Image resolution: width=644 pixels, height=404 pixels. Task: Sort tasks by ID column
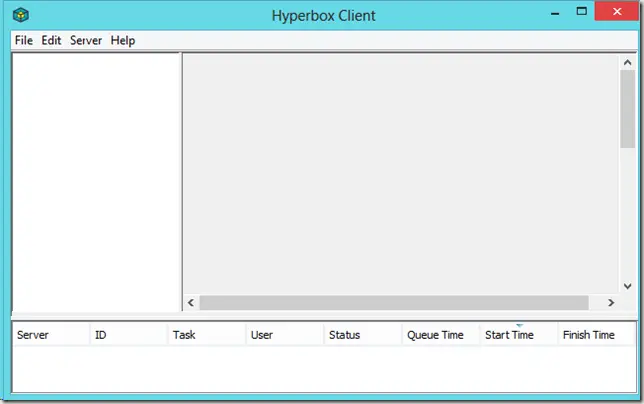[129, 335]
